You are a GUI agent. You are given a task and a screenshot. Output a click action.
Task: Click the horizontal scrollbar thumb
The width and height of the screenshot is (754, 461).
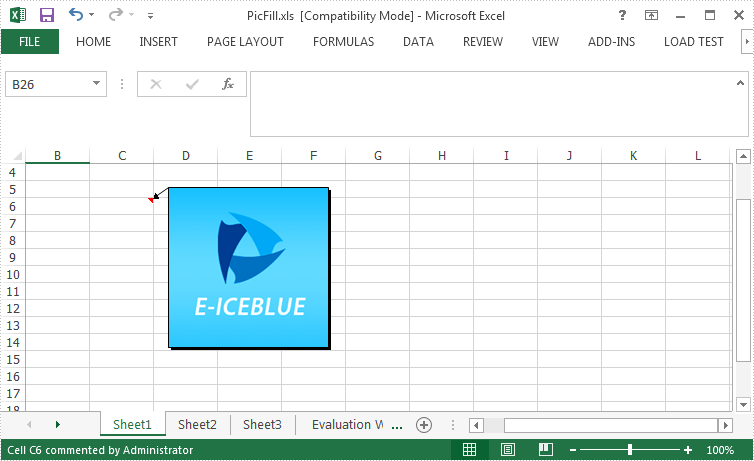611,425
